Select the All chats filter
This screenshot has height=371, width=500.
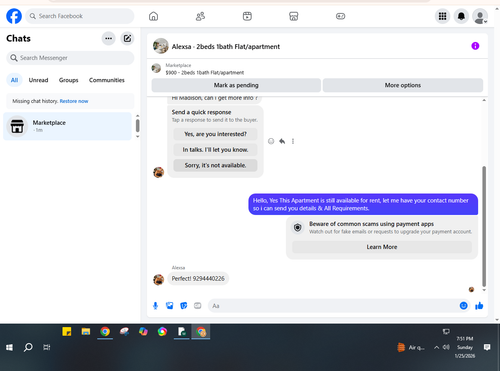14,80
